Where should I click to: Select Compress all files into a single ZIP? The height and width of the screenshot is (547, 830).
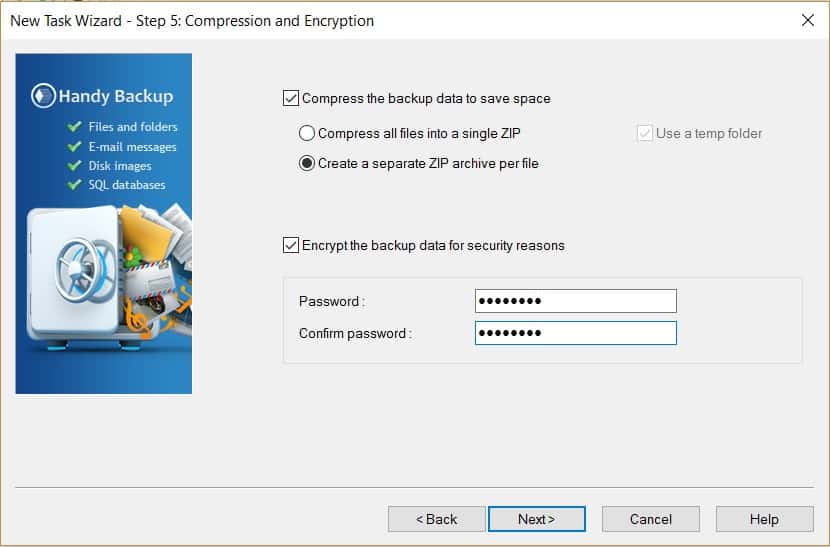(307, 133)
